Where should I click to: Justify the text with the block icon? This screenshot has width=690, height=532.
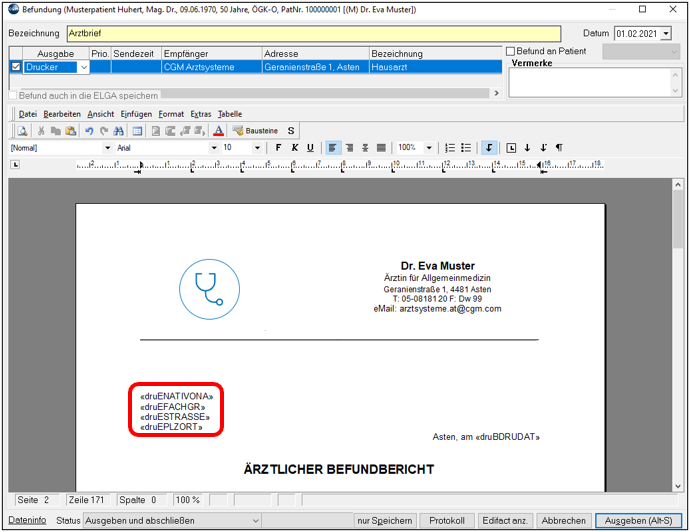click(382, 148)
